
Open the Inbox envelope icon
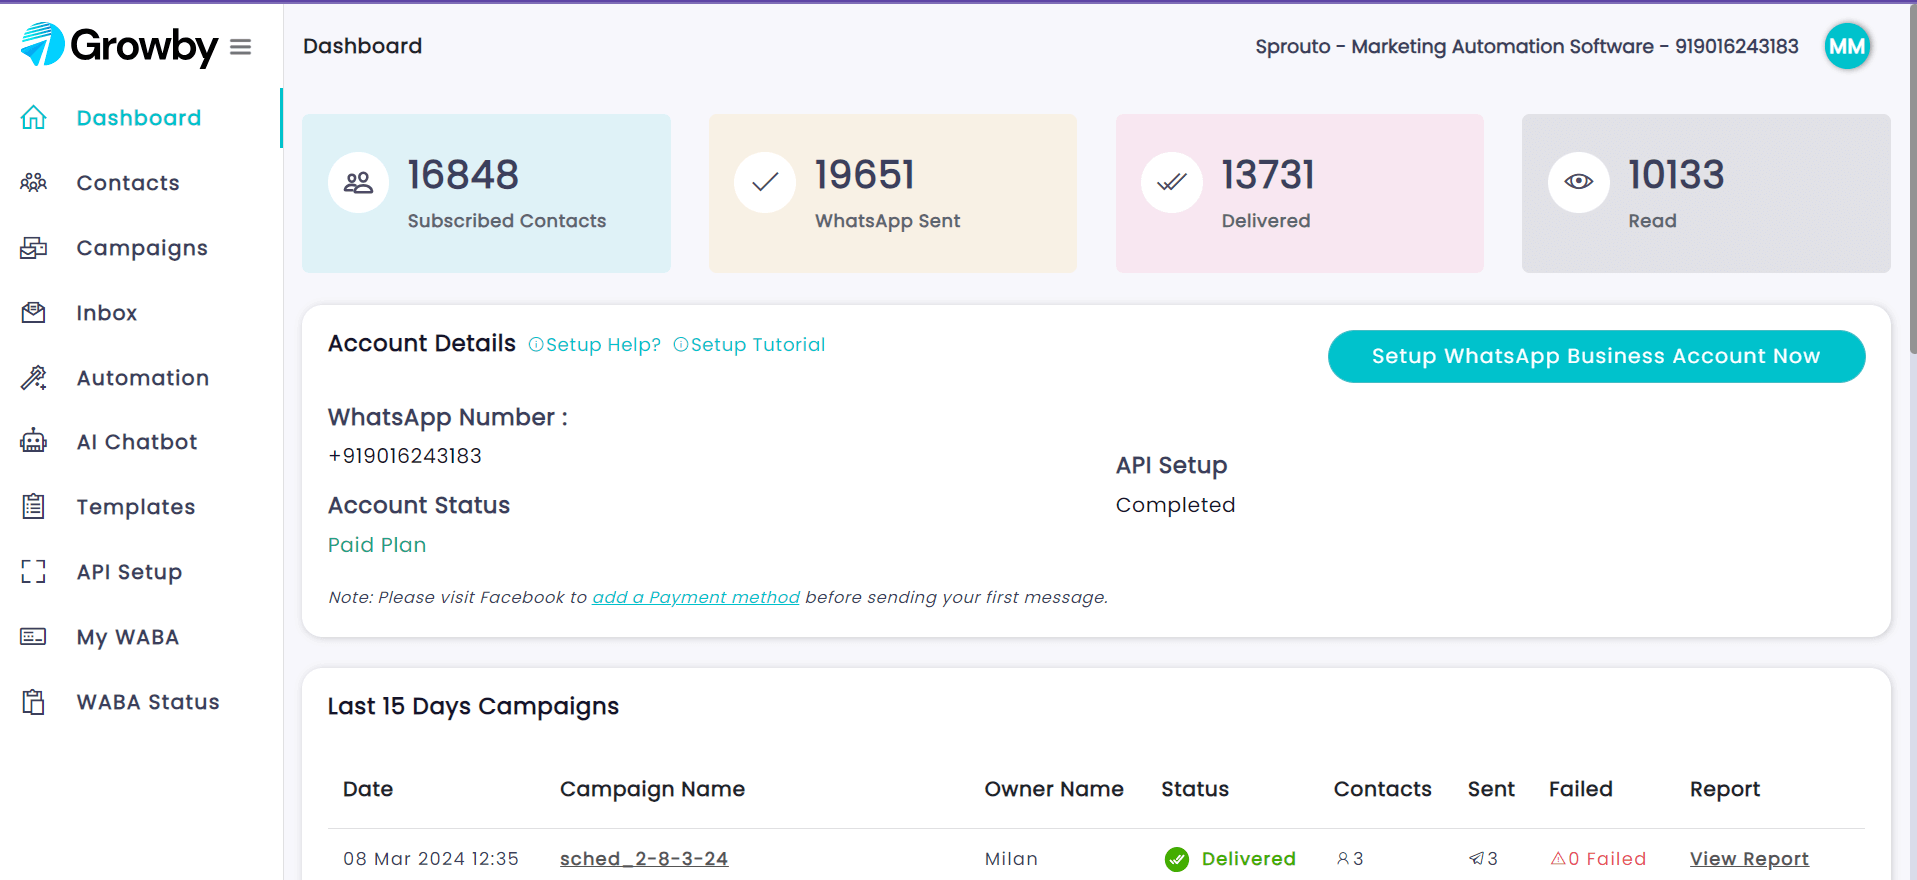coord(34,313)
